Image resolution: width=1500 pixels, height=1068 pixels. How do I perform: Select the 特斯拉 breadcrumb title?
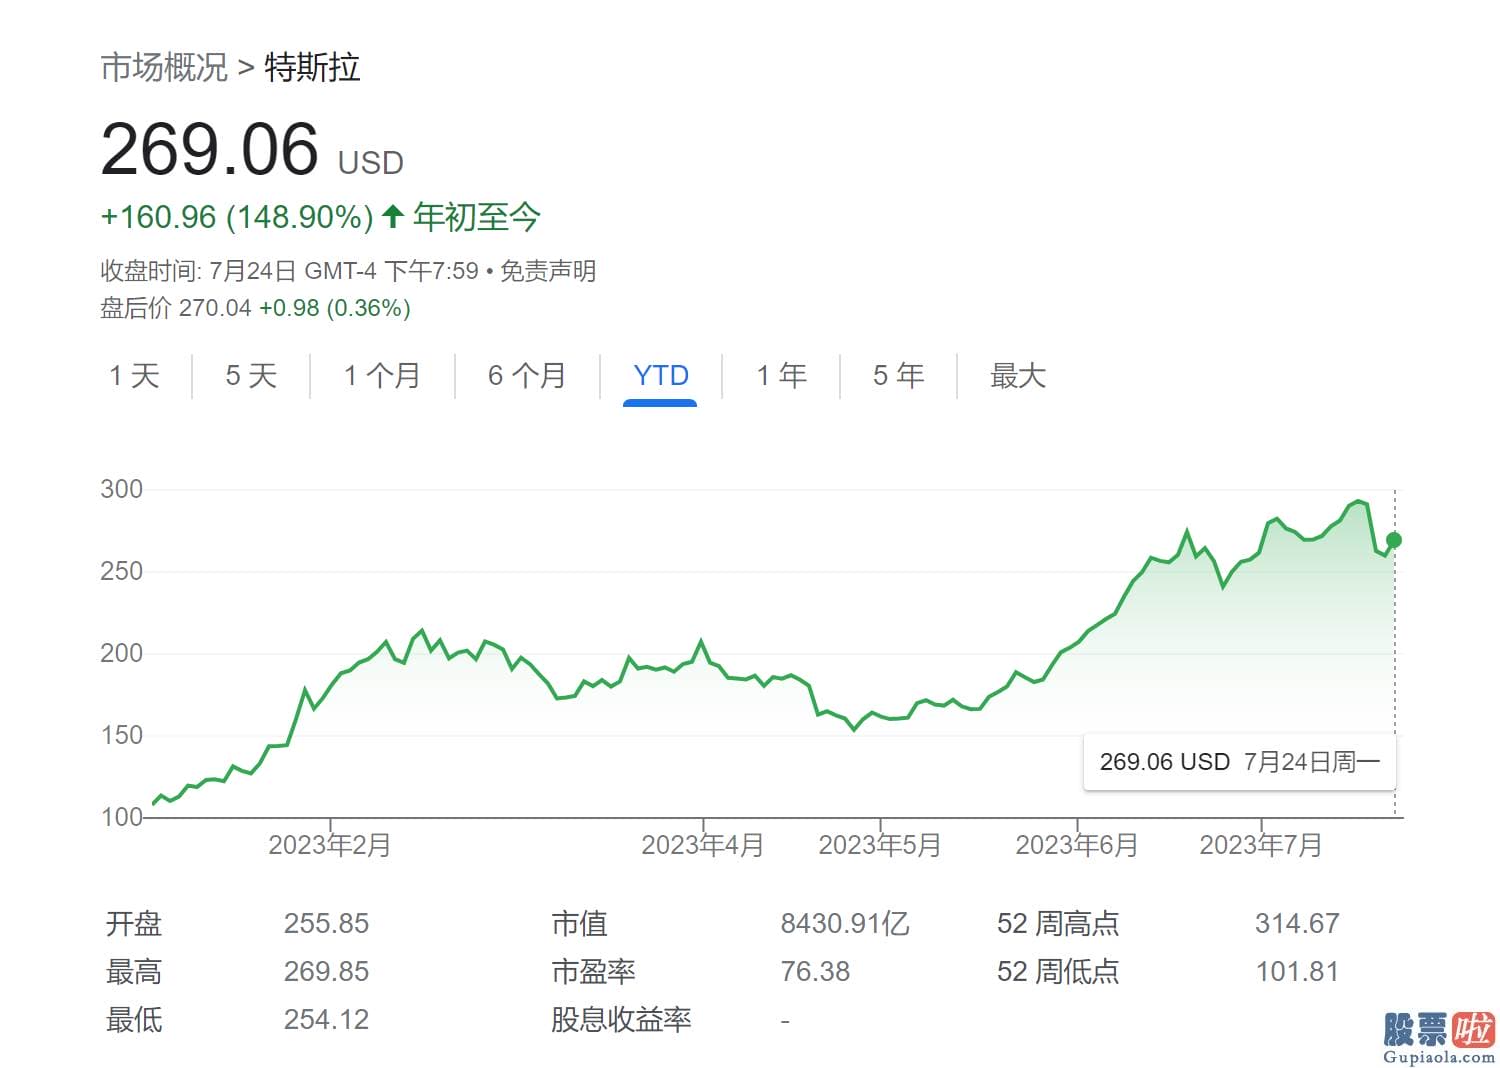pyautogui.click(x=312, y=67)
